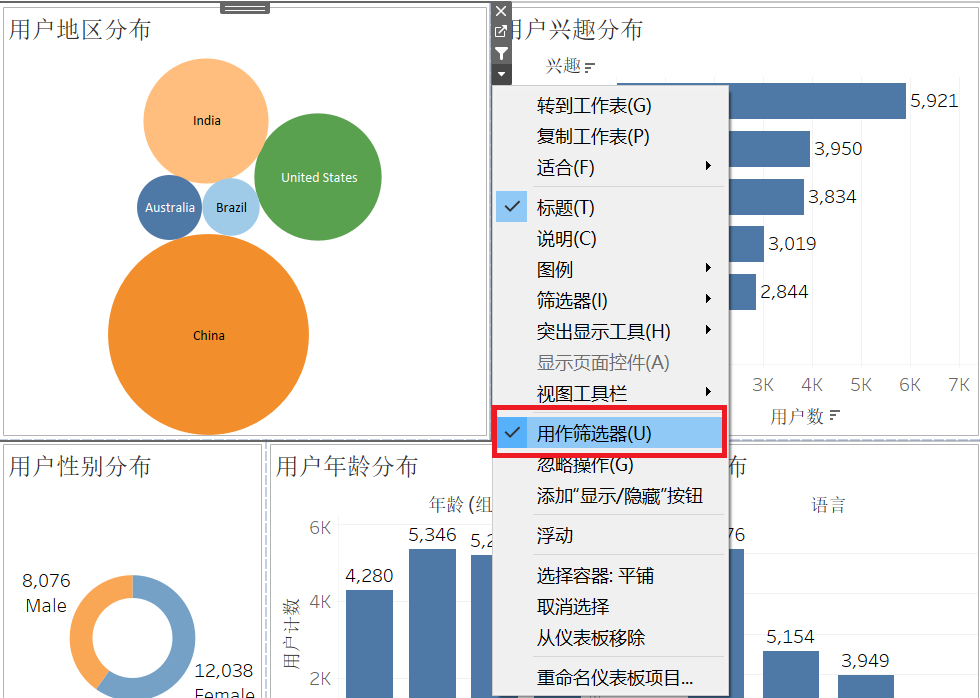This screenshot has height=698, width=980.
Task: Choose 选择容器: 平铺 from the menu
Action: [610, 576]
